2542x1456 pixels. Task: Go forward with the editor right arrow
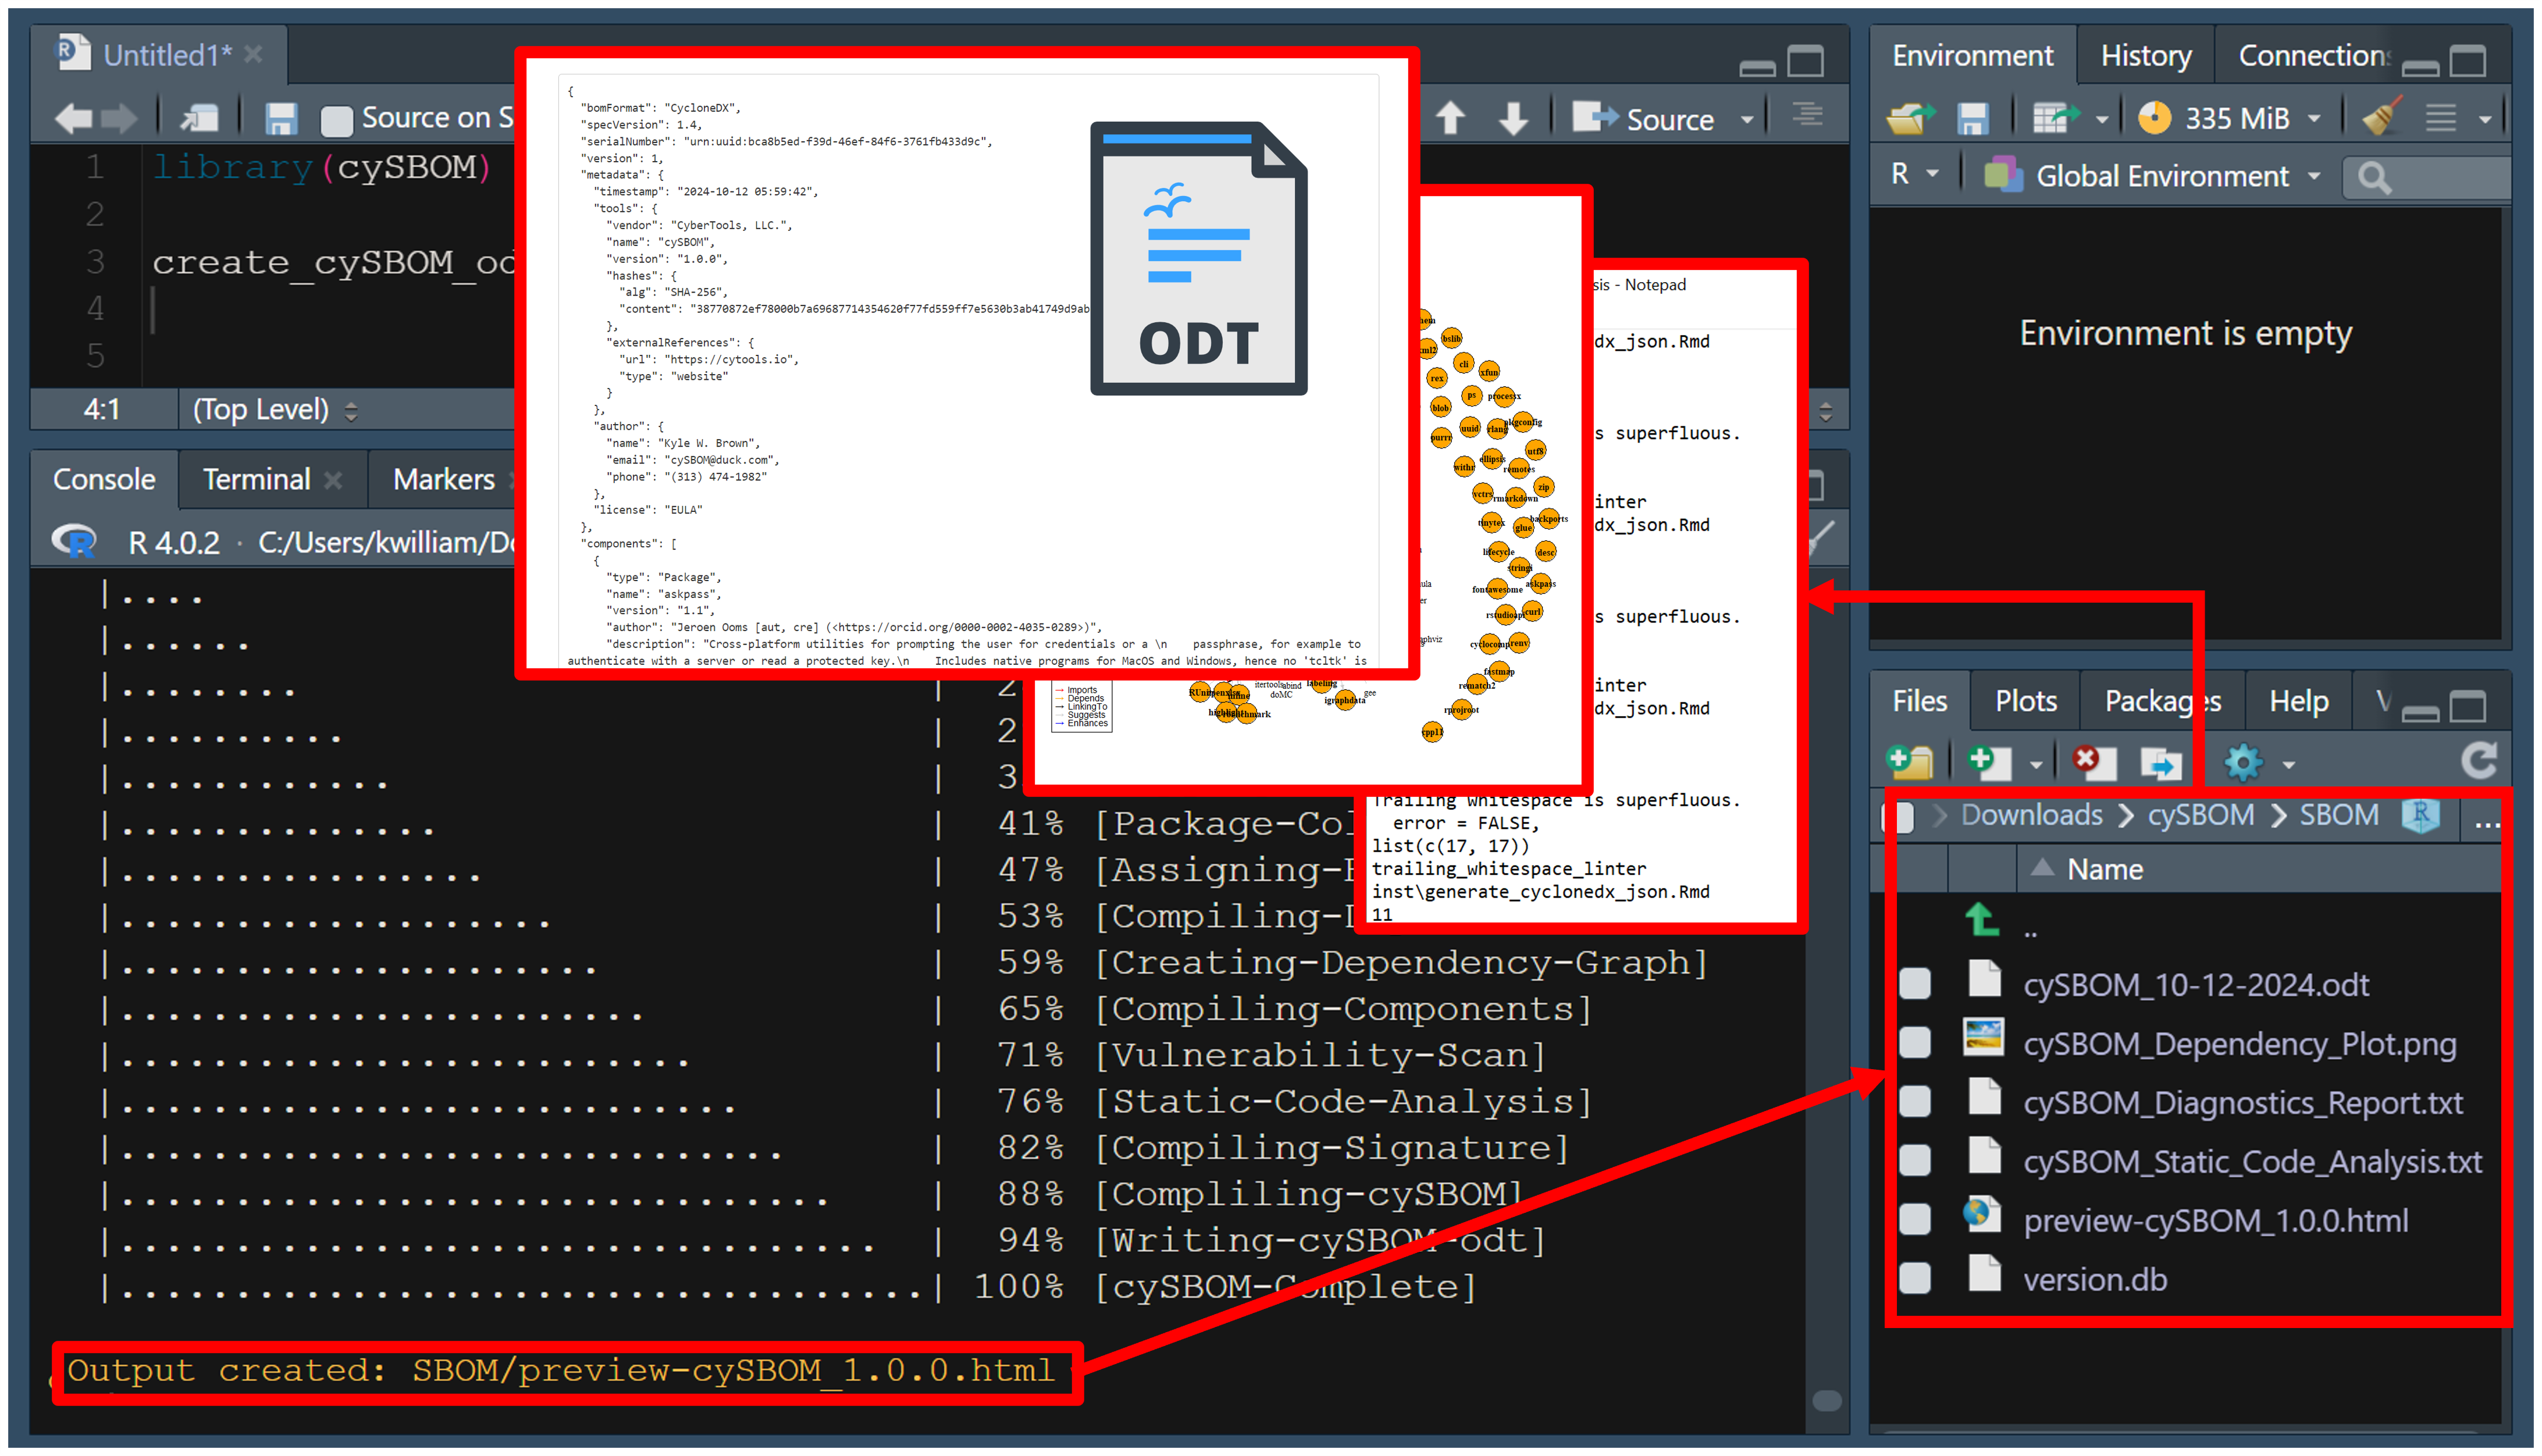tap(119, 119)
